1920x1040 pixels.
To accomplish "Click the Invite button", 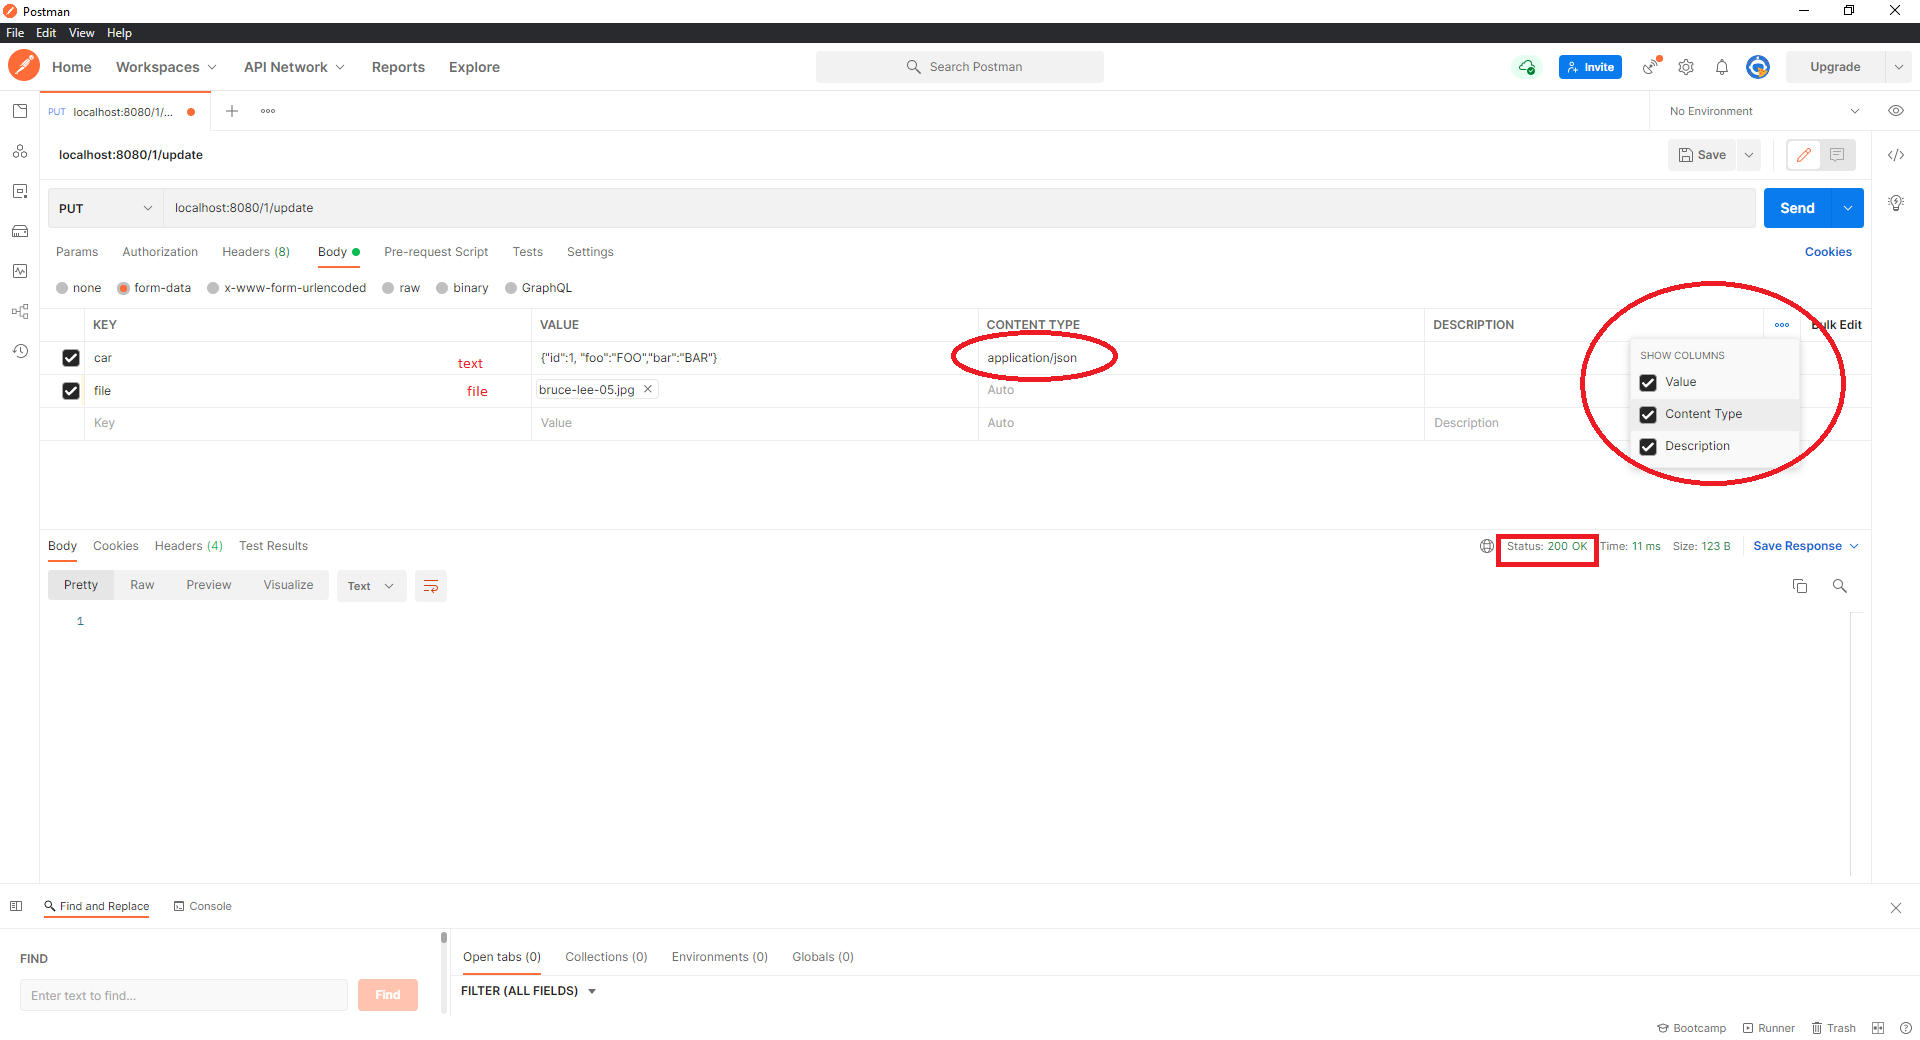I will pyautogui.click(x=1590, y=67).
